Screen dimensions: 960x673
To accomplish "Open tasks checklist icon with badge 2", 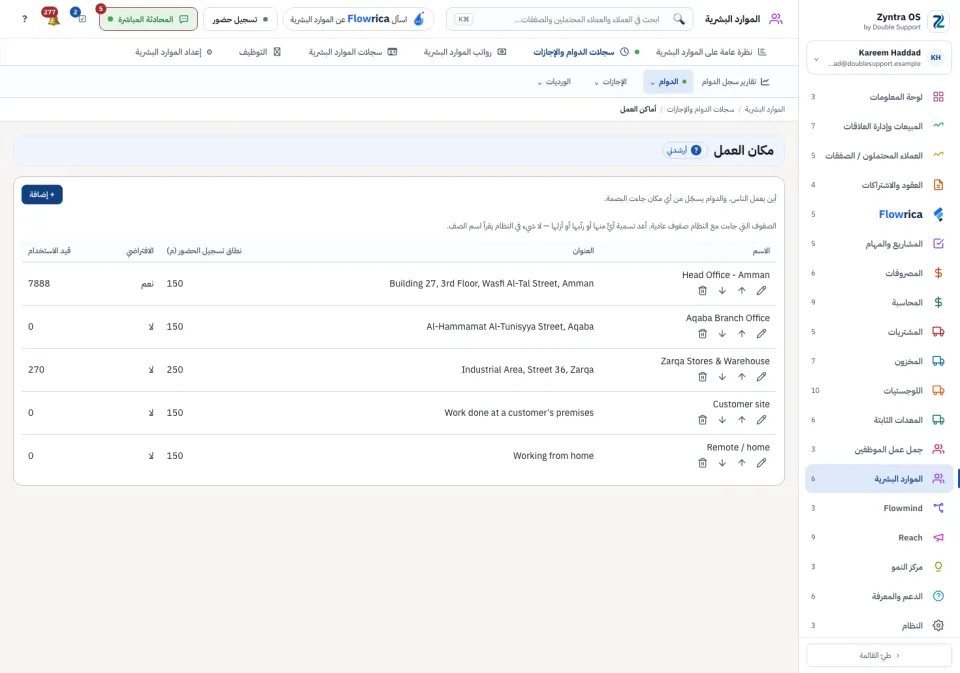I will [x=80, y=17].
